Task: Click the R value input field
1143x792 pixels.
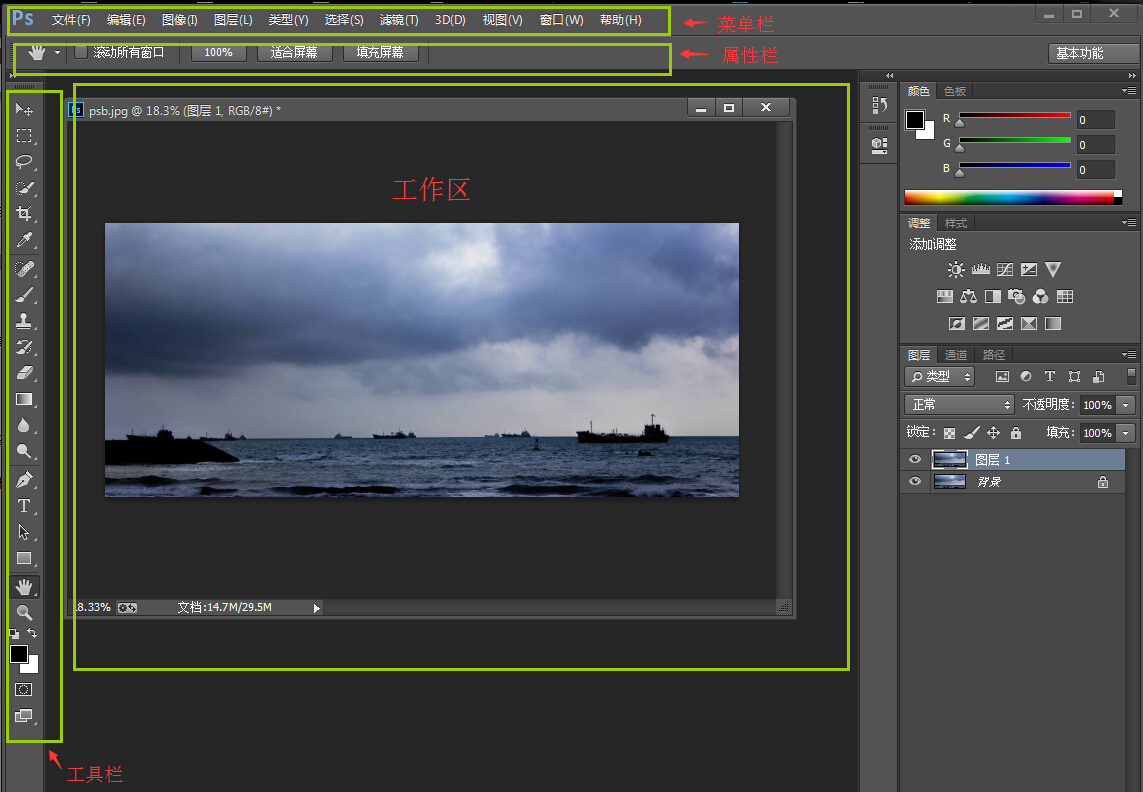Action: (x=1095, y=120)
